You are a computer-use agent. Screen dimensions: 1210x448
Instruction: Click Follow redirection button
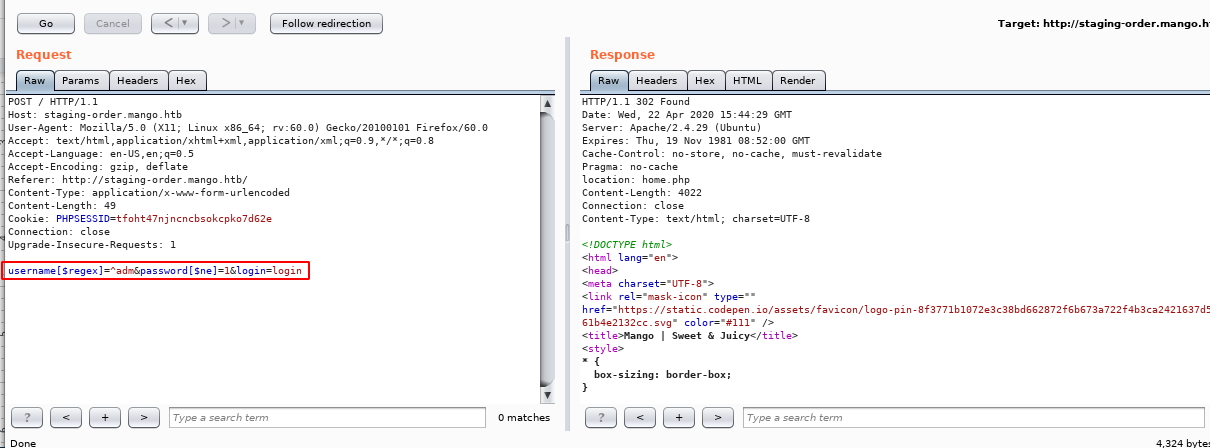tap(326, 23)
